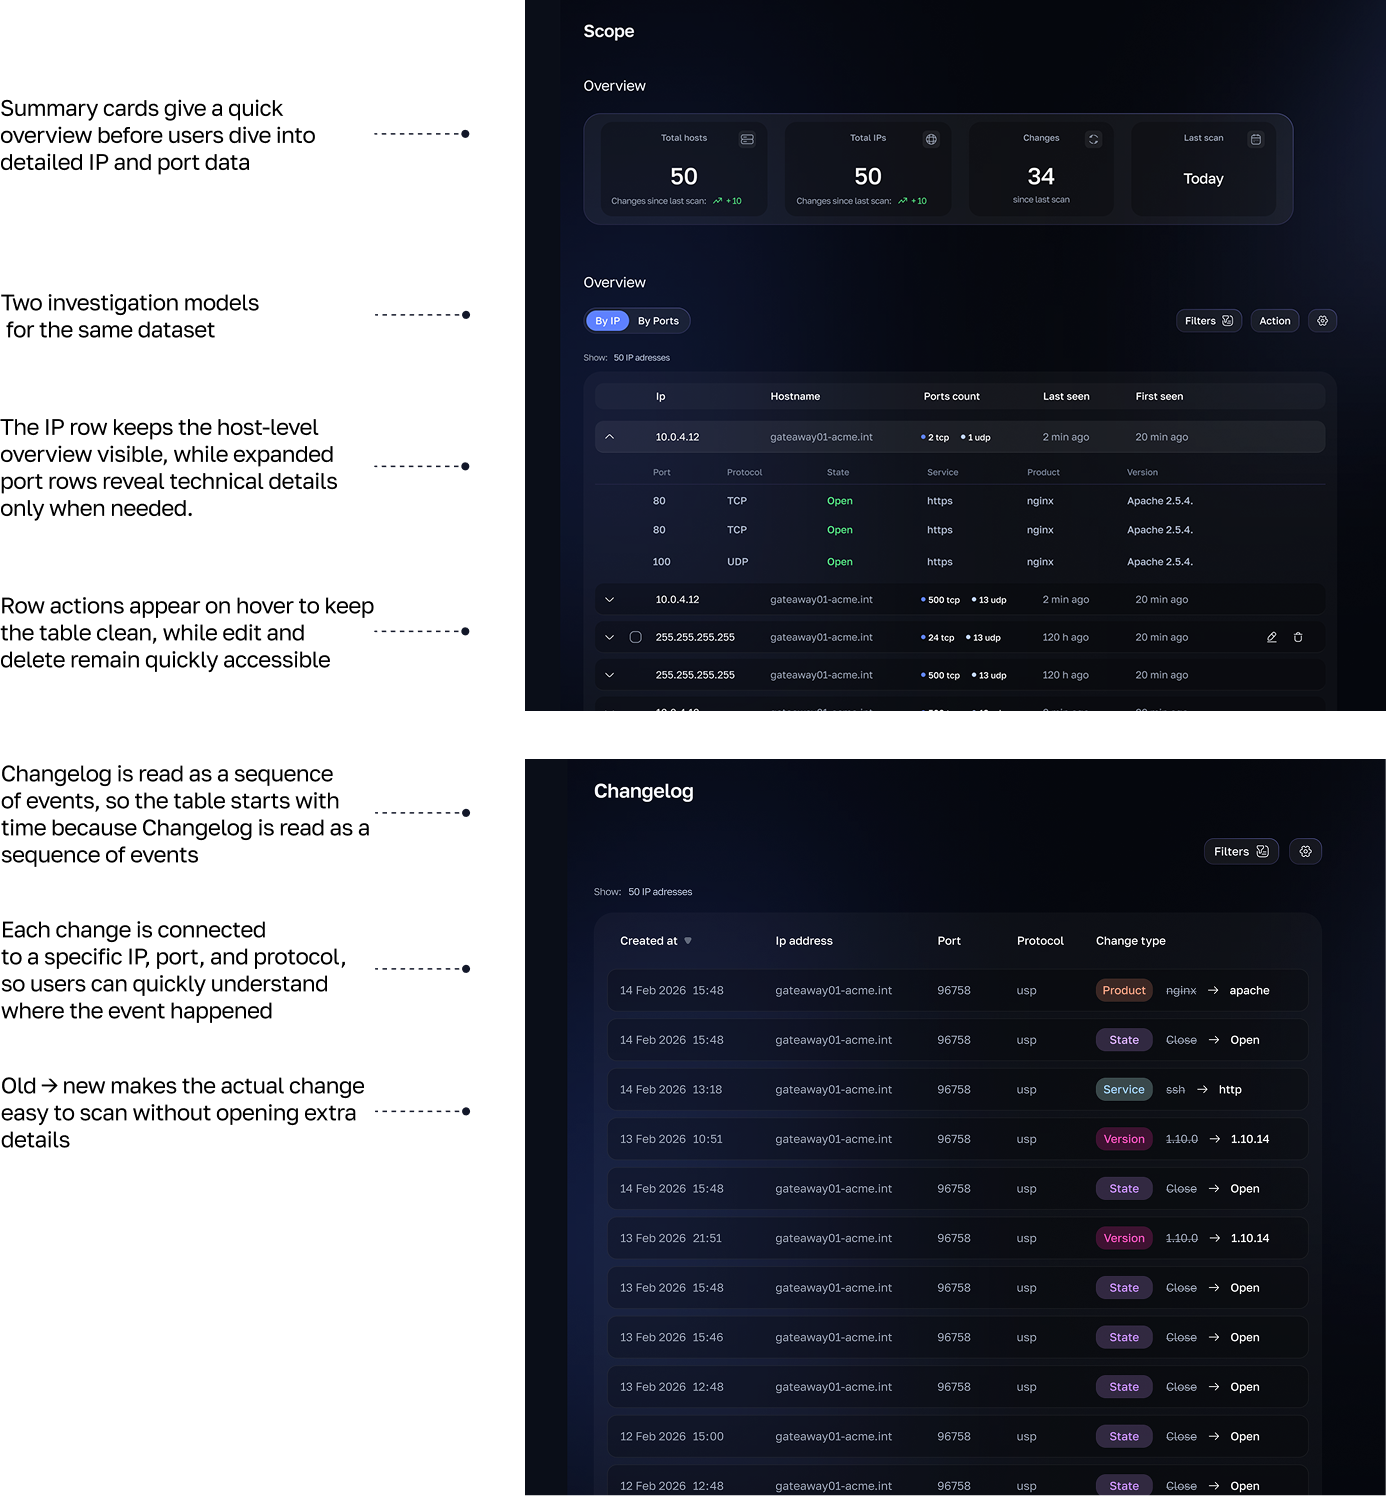This screenshot has height=1496, width=1386.
Task: Tick the checkbox on the 255.255.255.255 row
Action: click(x=635, y=637)
